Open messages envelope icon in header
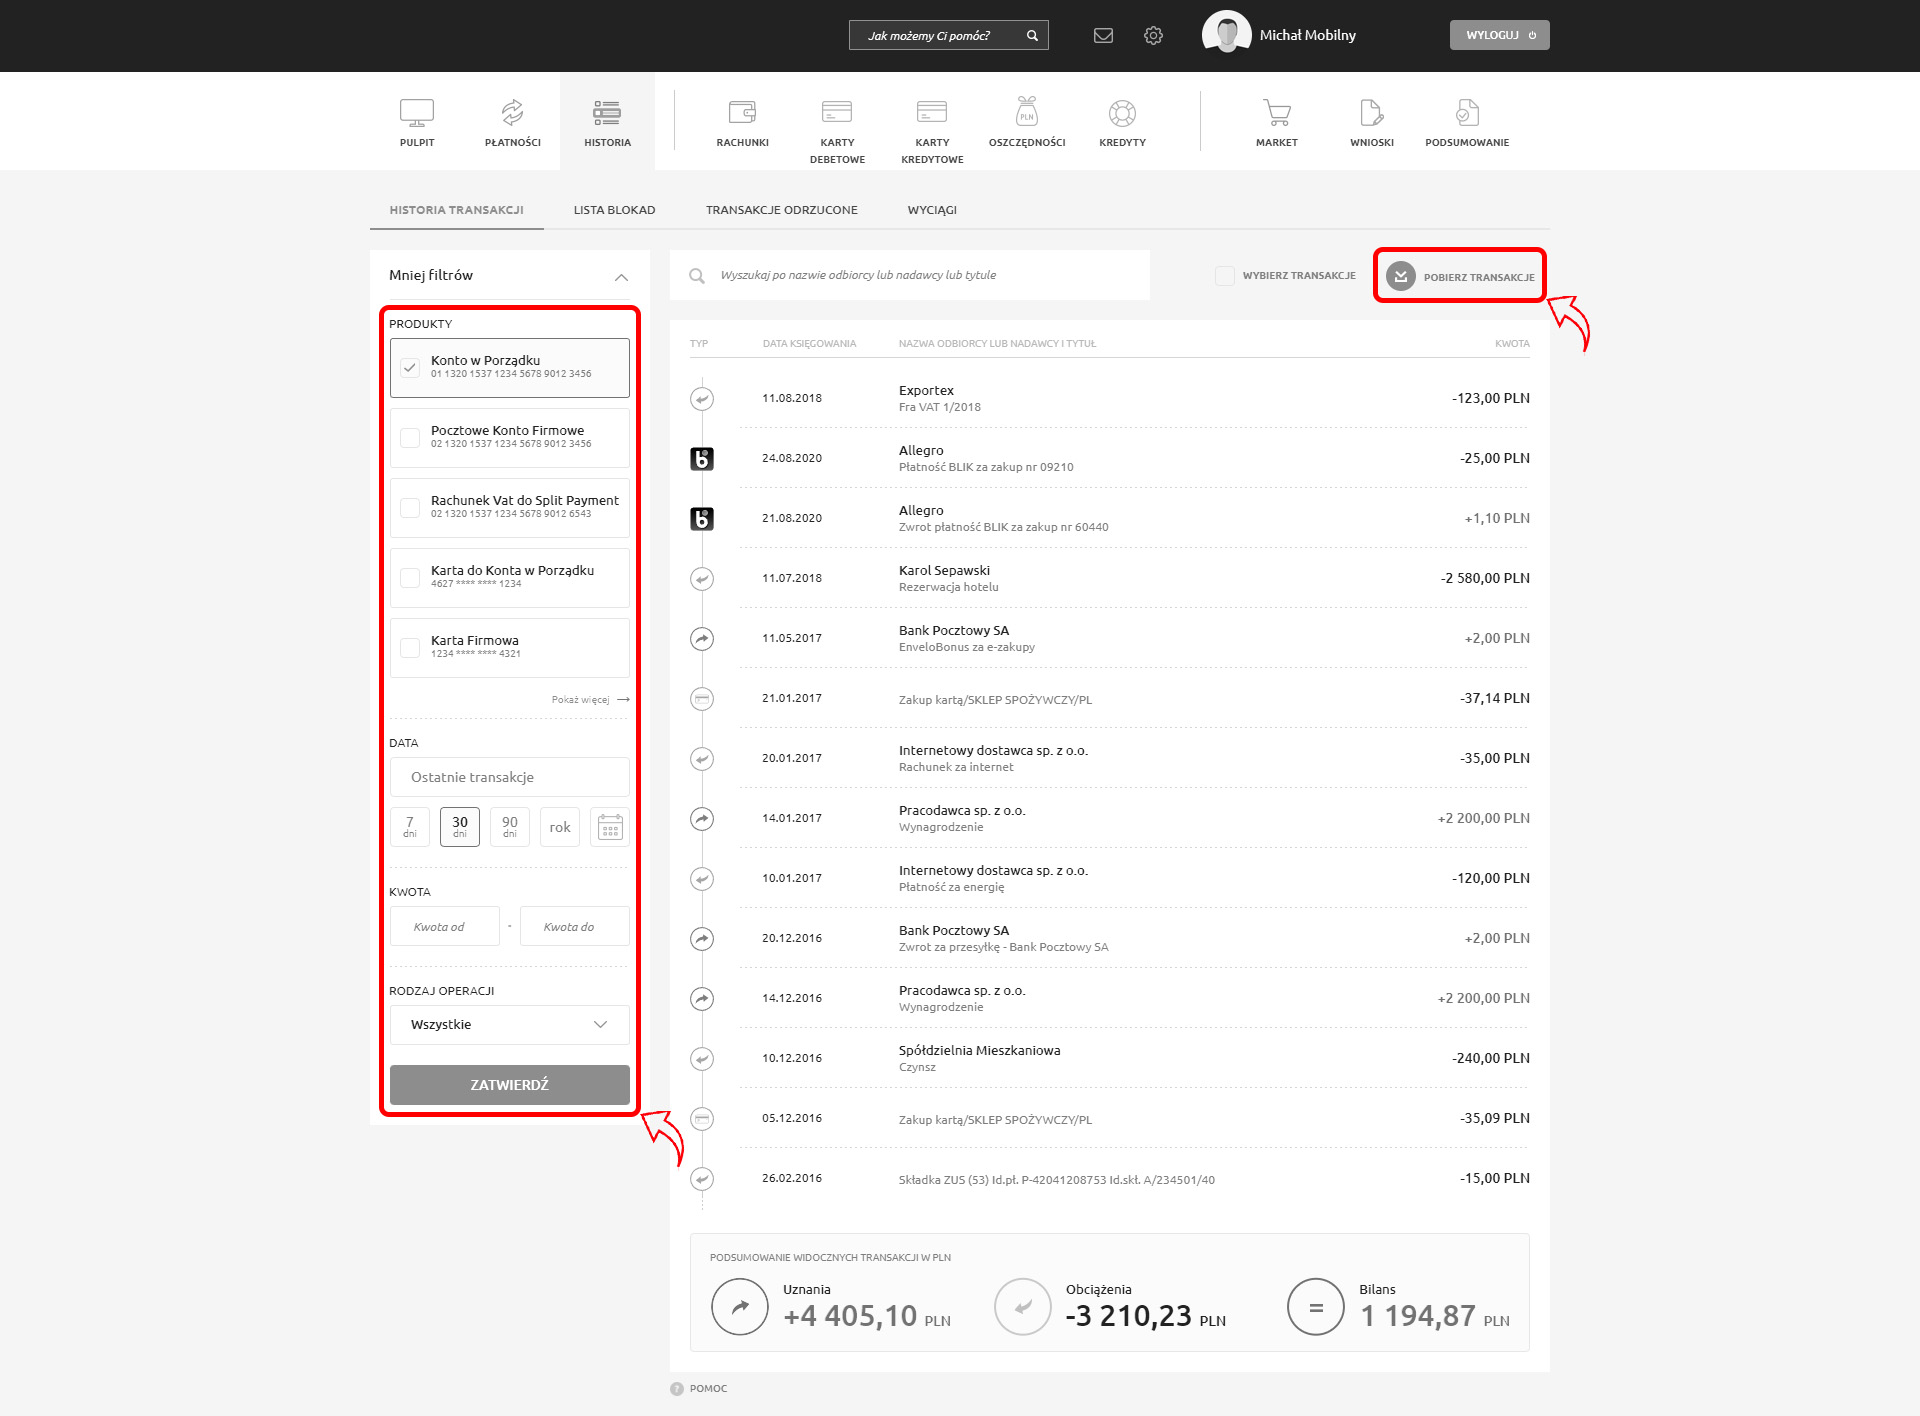Image resolution: width=1920 pixels, height=1416 pixels. tap(1103, 36)
